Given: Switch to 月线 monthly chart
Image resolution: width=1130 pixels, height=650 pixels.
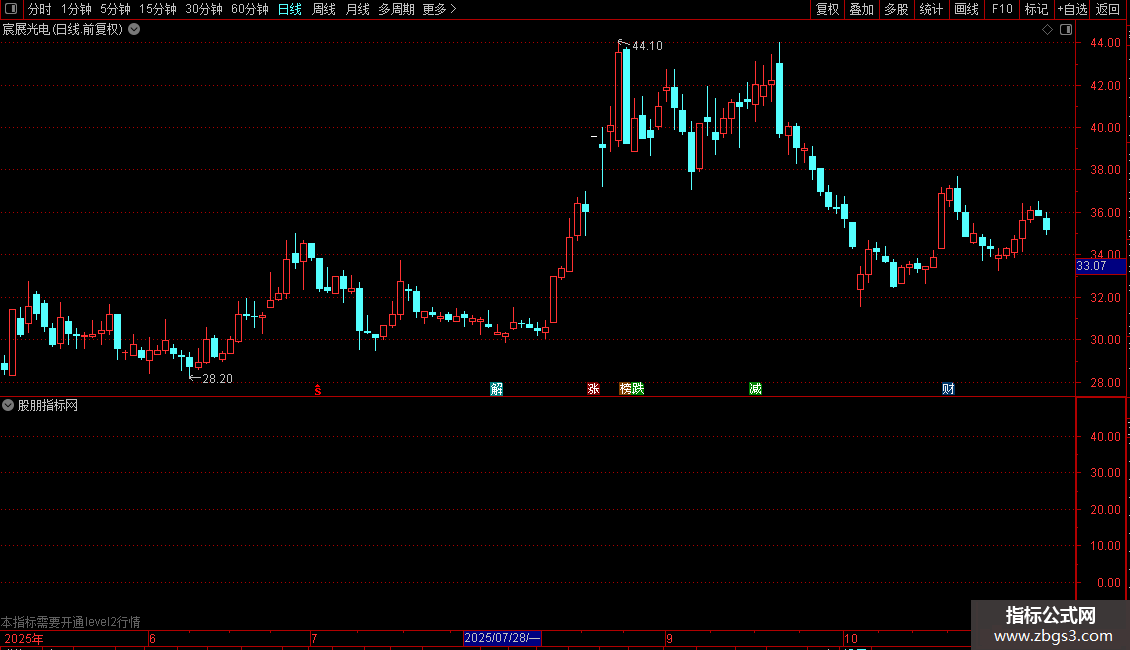Looking at the screenshot, I should 357,9.
